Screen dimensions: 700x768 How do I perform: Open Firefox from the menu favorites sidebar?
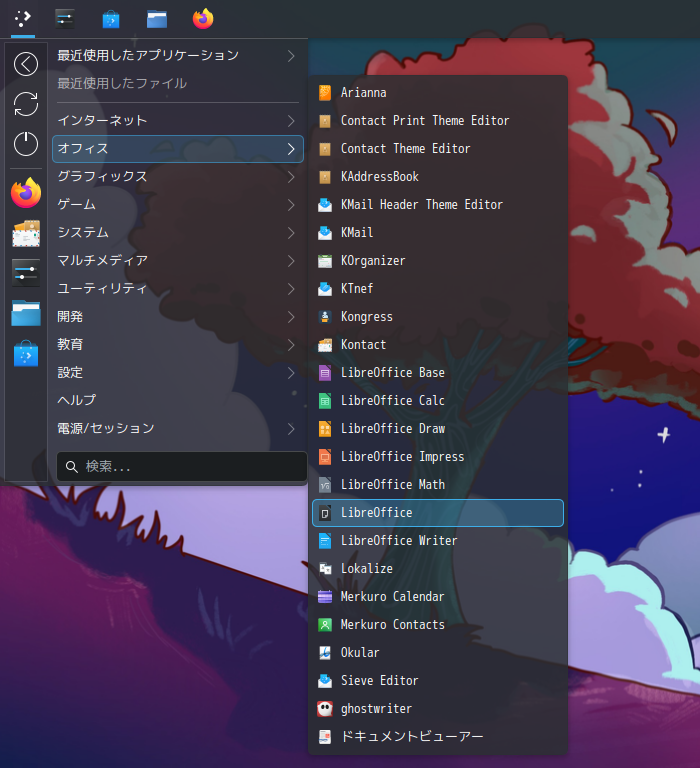26,193
